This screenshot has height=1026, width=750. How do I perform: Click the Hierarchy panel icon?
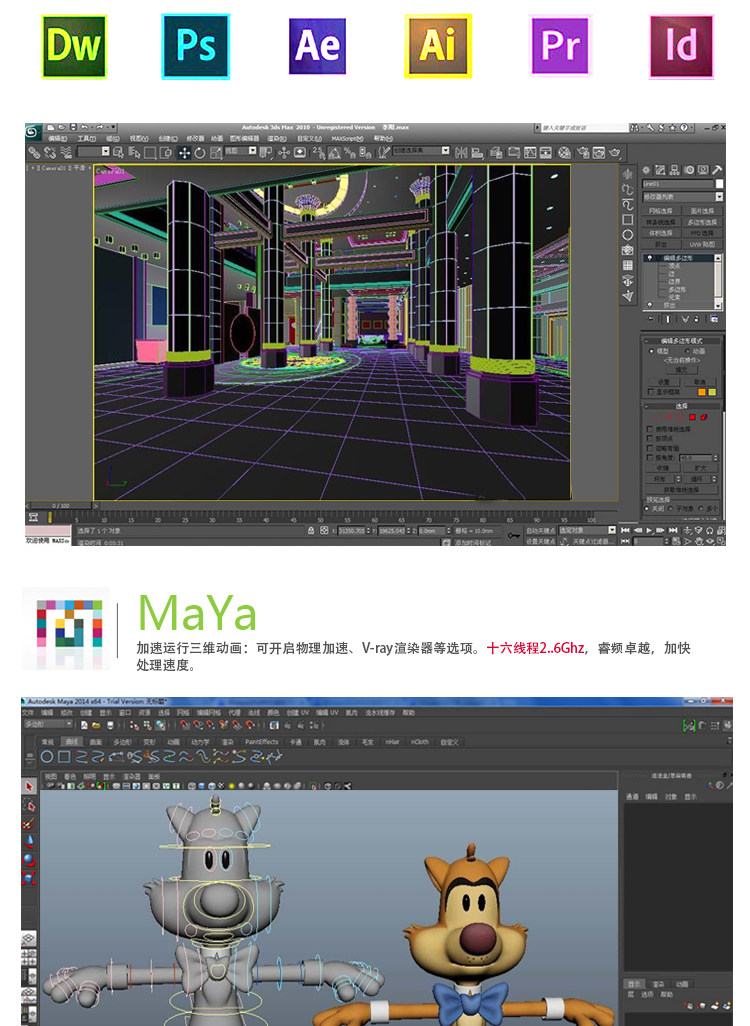pos(674,170)
